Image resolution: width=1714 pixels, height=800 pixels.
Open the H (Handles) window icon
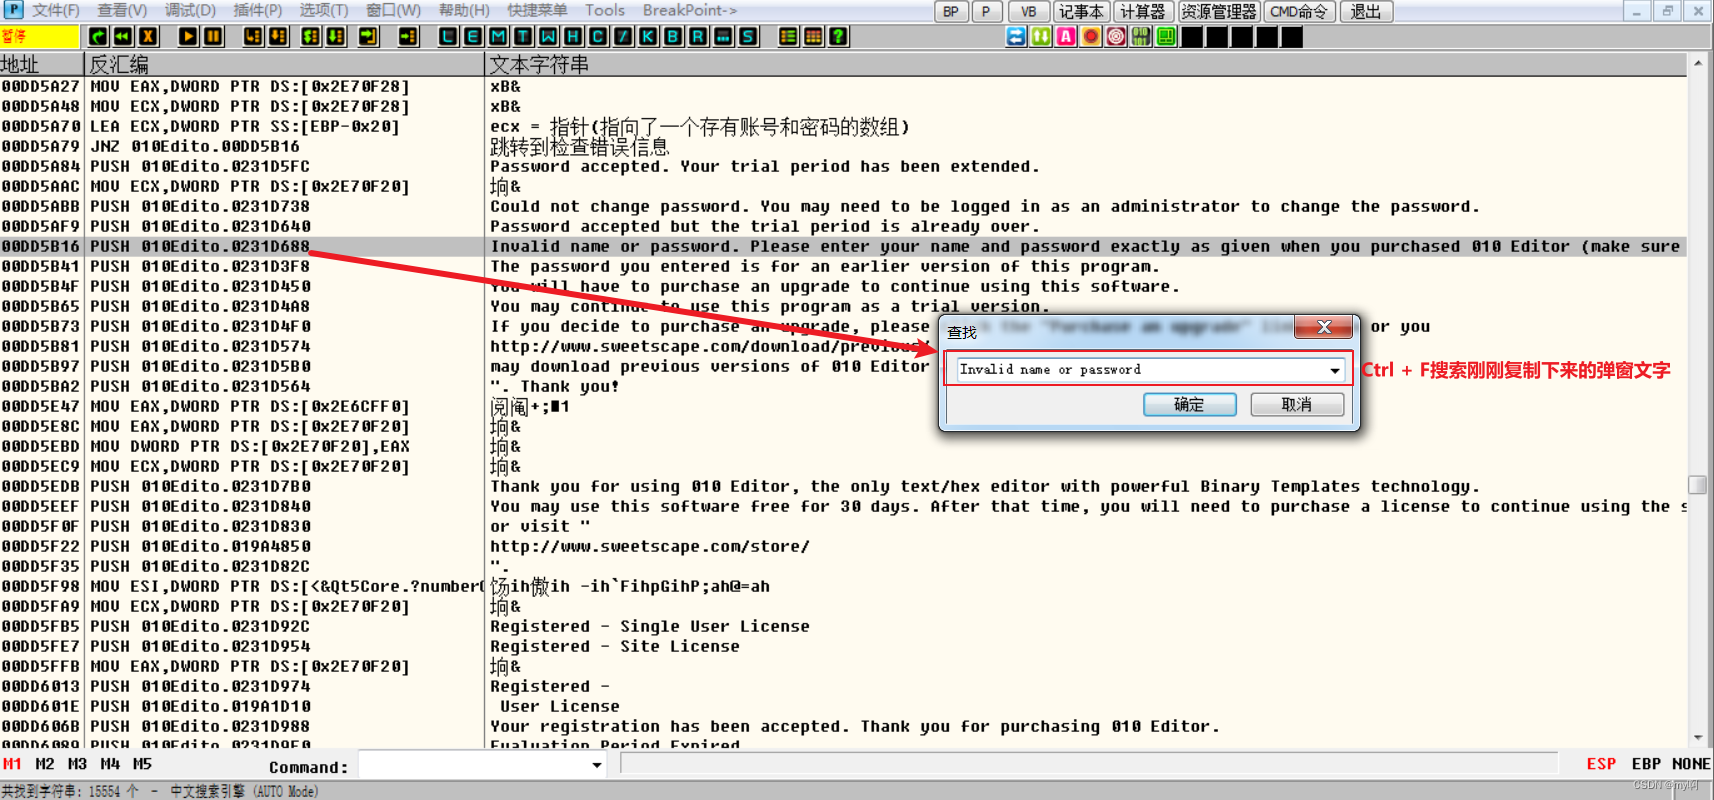click(x=573, y=37)
